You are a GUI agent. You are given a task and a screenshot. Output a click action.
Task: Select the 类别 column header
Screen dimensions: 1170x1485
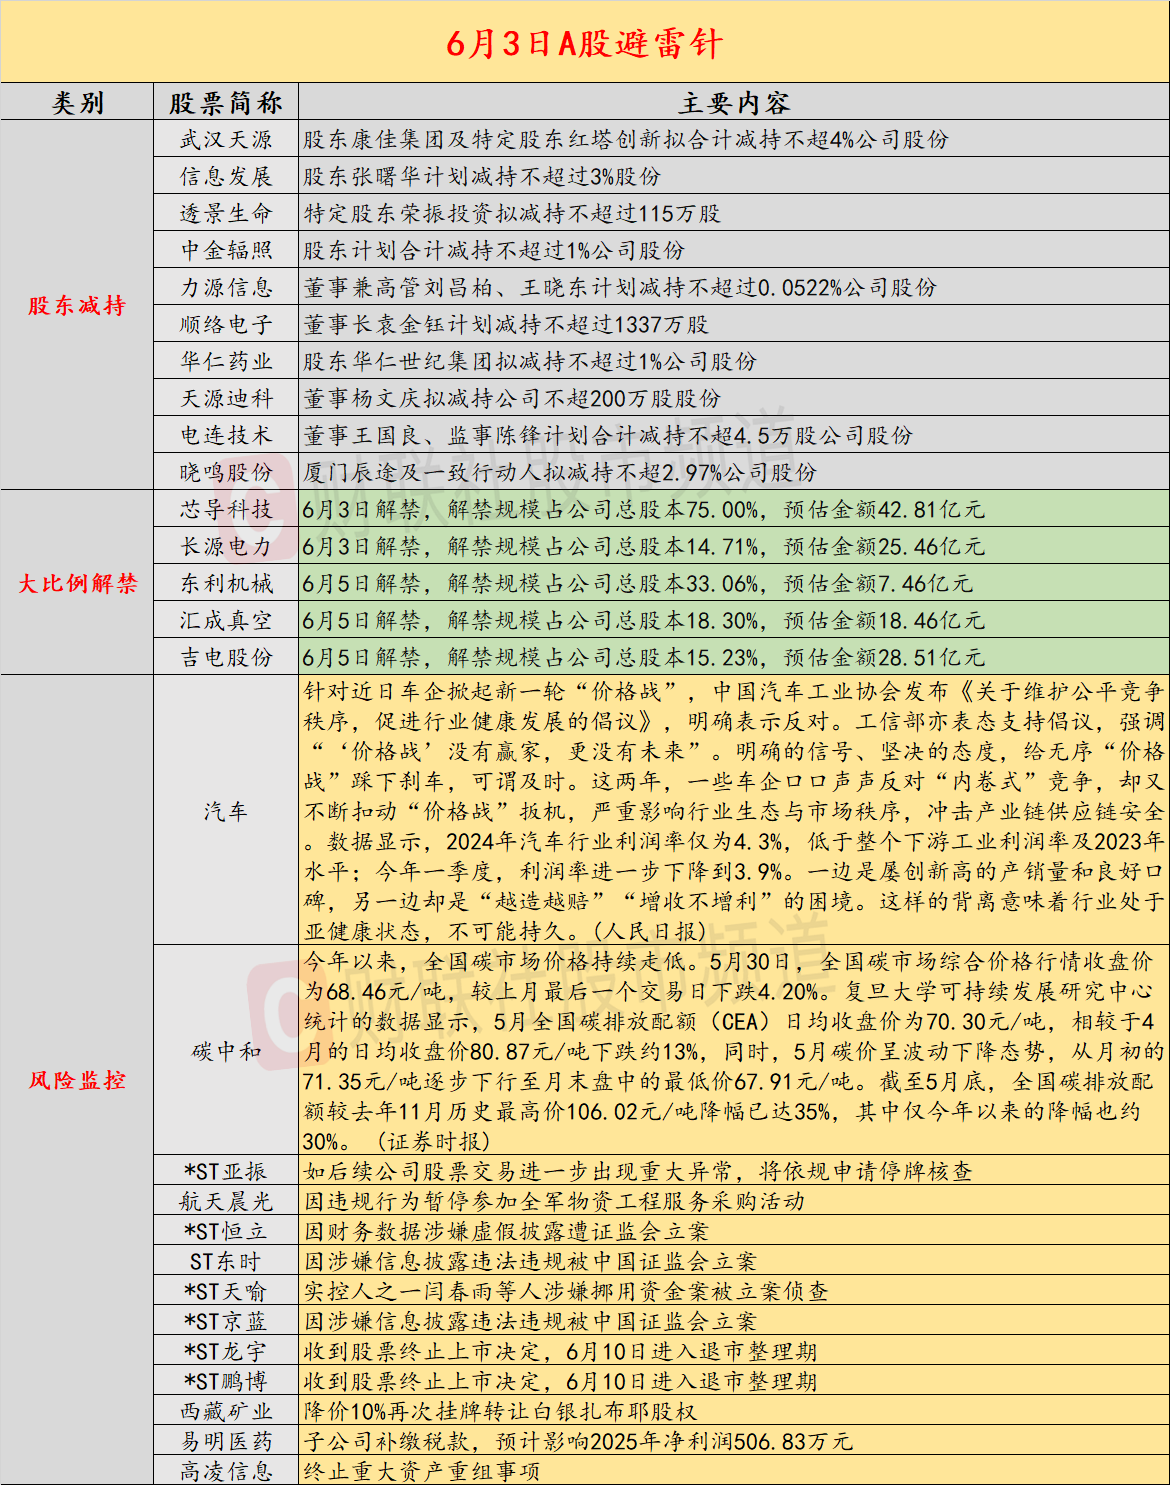pos(77,103)
